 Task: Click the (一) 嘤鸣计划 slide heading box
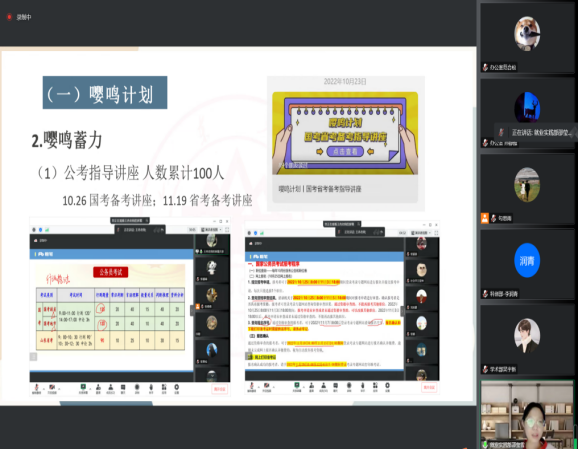(105, 93)
